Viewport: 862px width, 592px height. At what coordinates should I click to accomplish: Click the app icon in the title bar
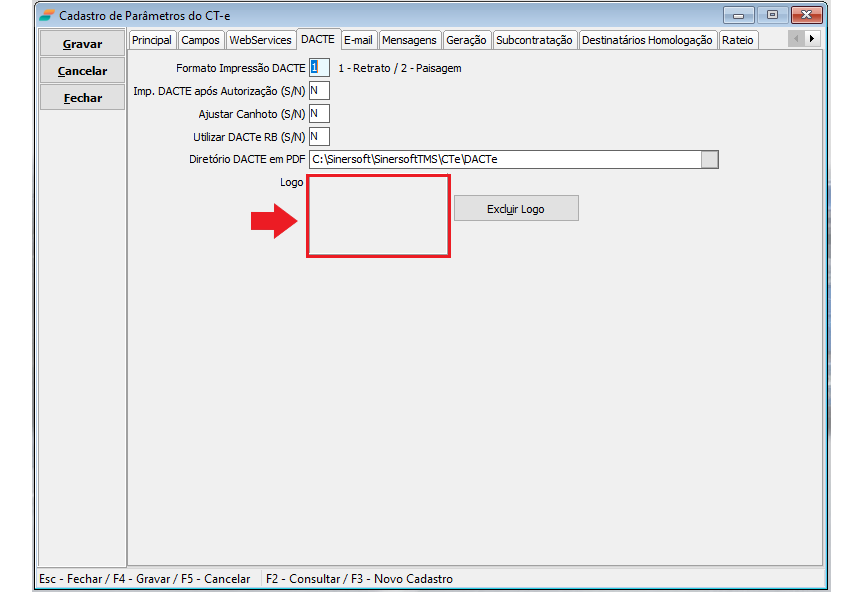coord(47,16)
